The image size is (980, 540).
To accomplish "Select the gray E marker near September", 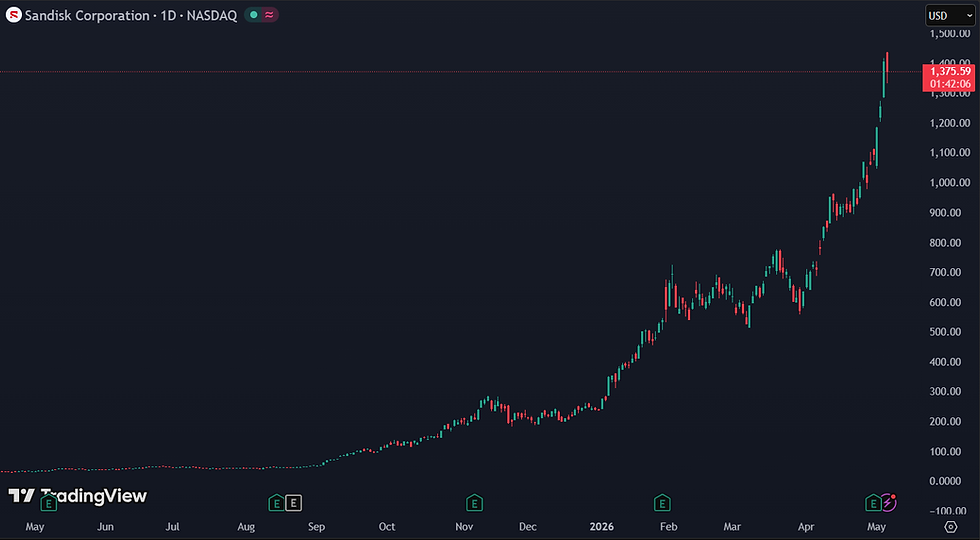I will (294, 502).
